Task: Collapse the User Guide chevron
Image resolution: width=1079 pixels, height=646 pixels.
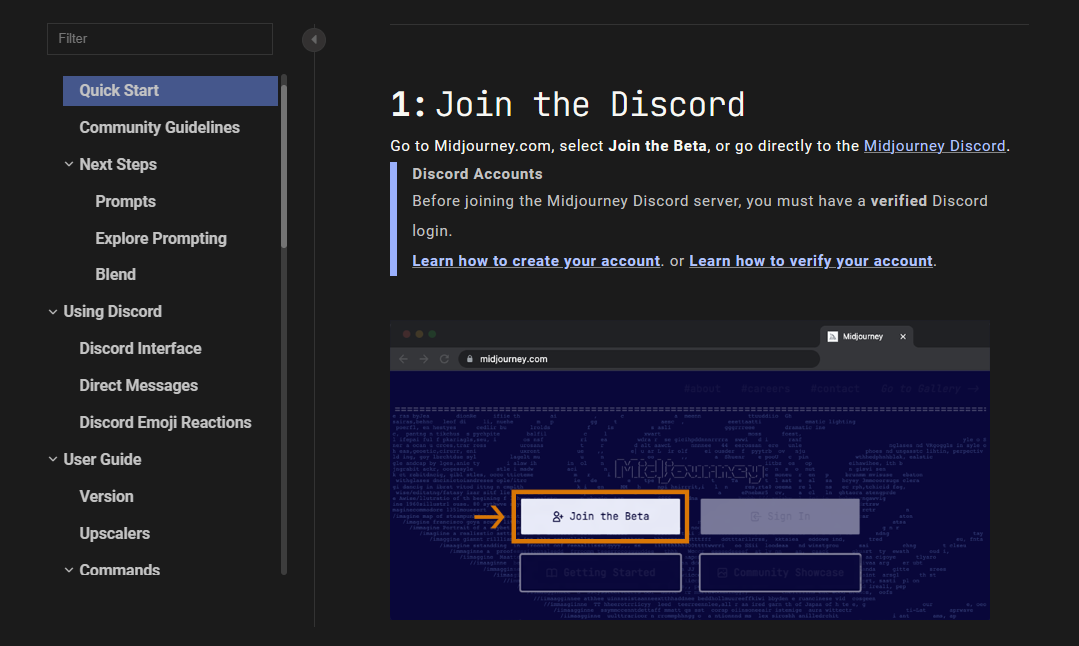Action: [53, 460]
